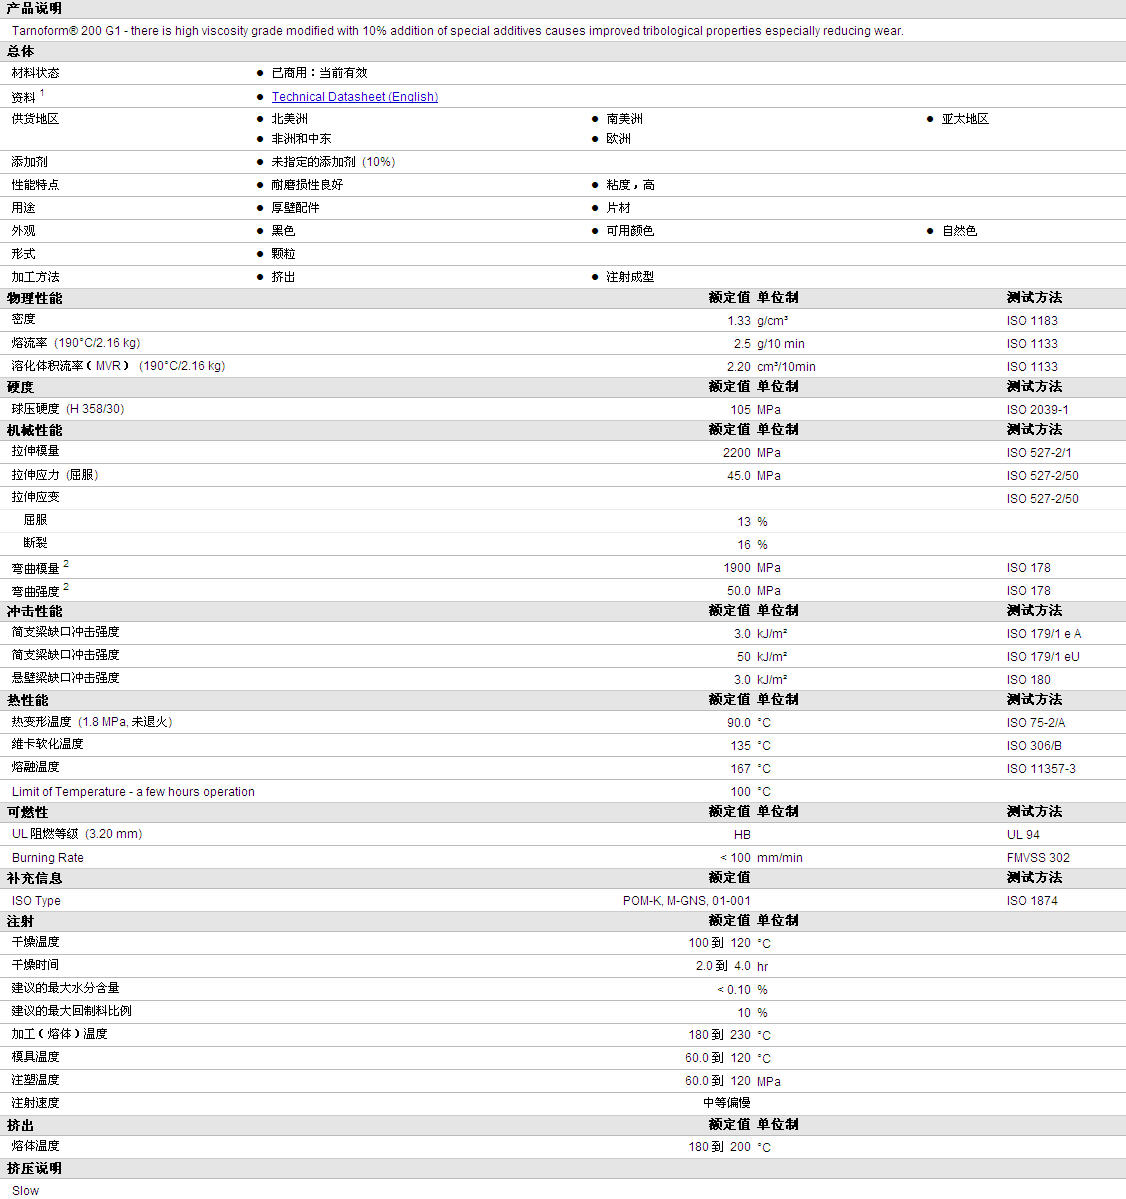Click the 北美洲 availability entry
The image size is (1126, 1199).
pyautogui.click(x=290, y=119)
